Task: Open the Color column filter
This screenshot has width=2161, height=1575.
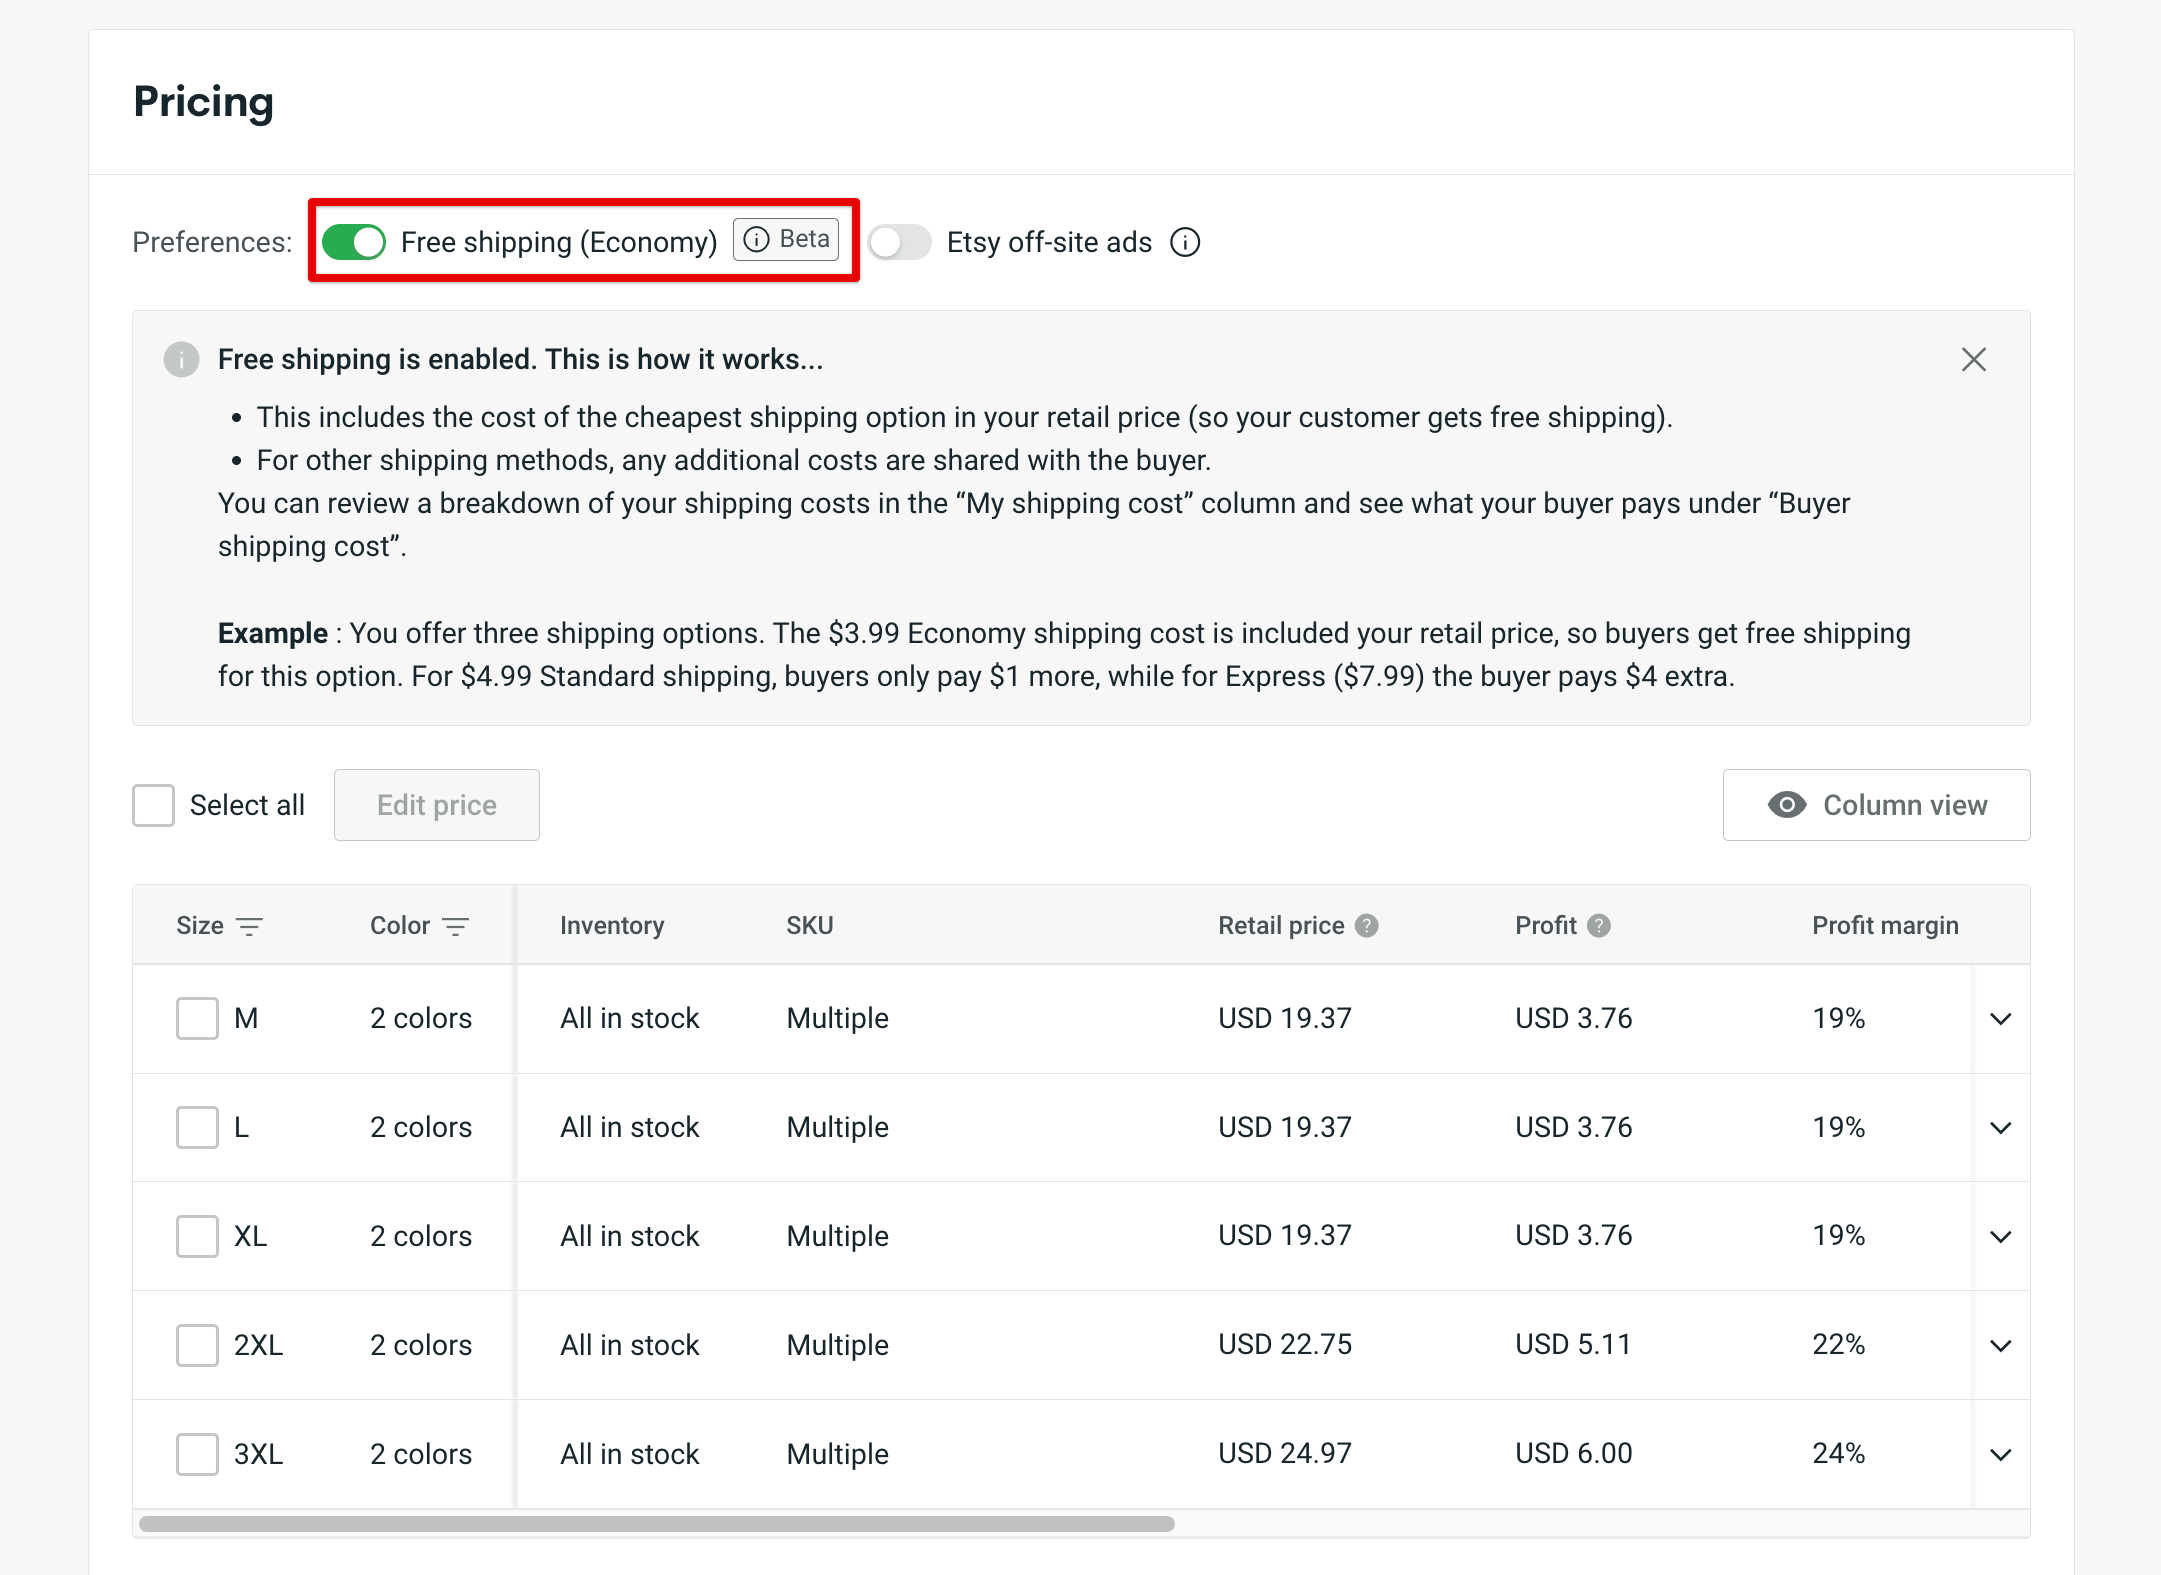Action: coord(457,926)
